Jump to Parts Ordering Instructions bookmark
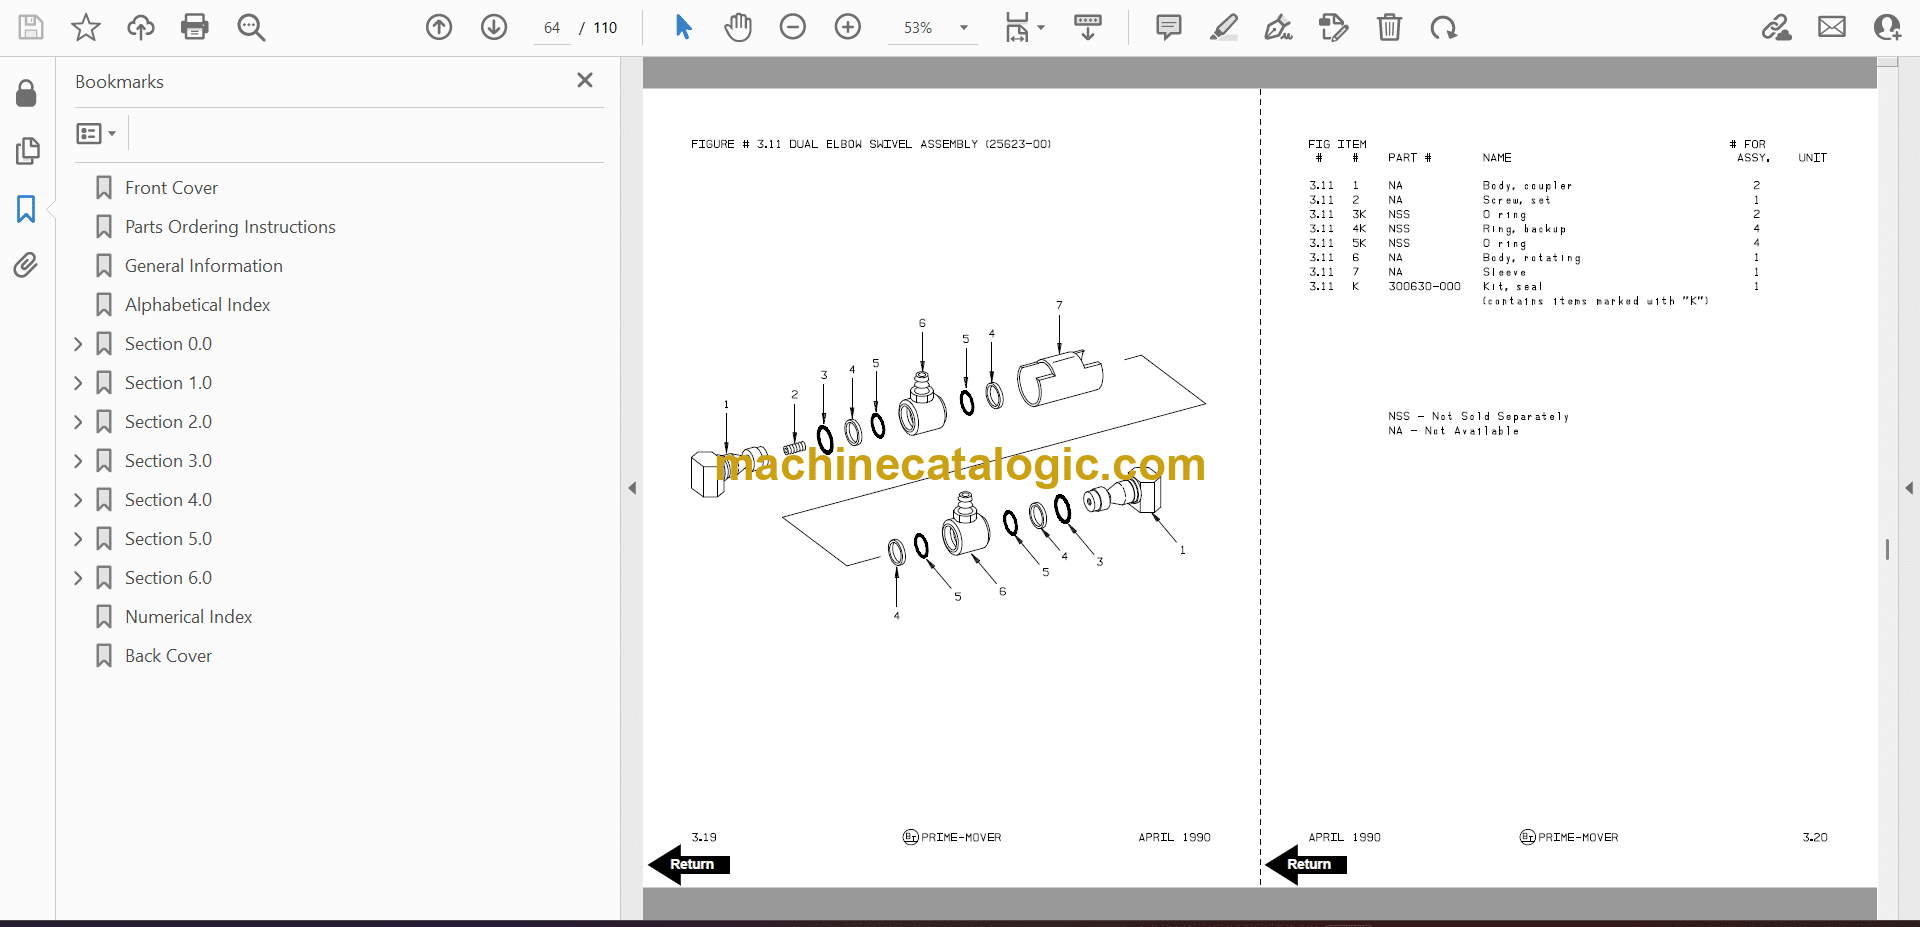1920x927 pixels. pos(230,227)
